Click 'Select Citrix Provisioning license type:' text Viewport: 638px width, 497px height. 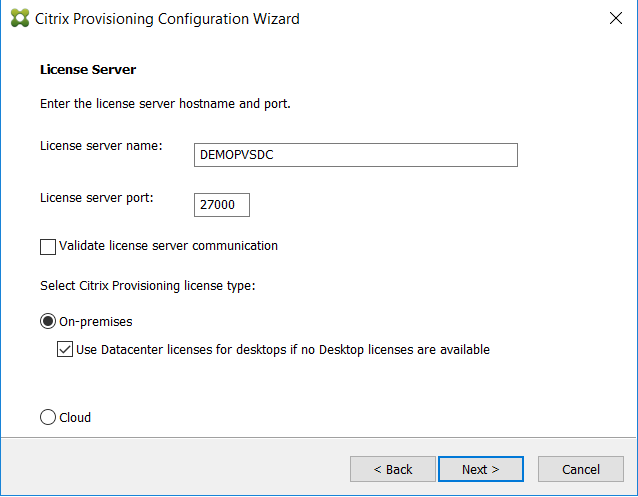point(148,286)
